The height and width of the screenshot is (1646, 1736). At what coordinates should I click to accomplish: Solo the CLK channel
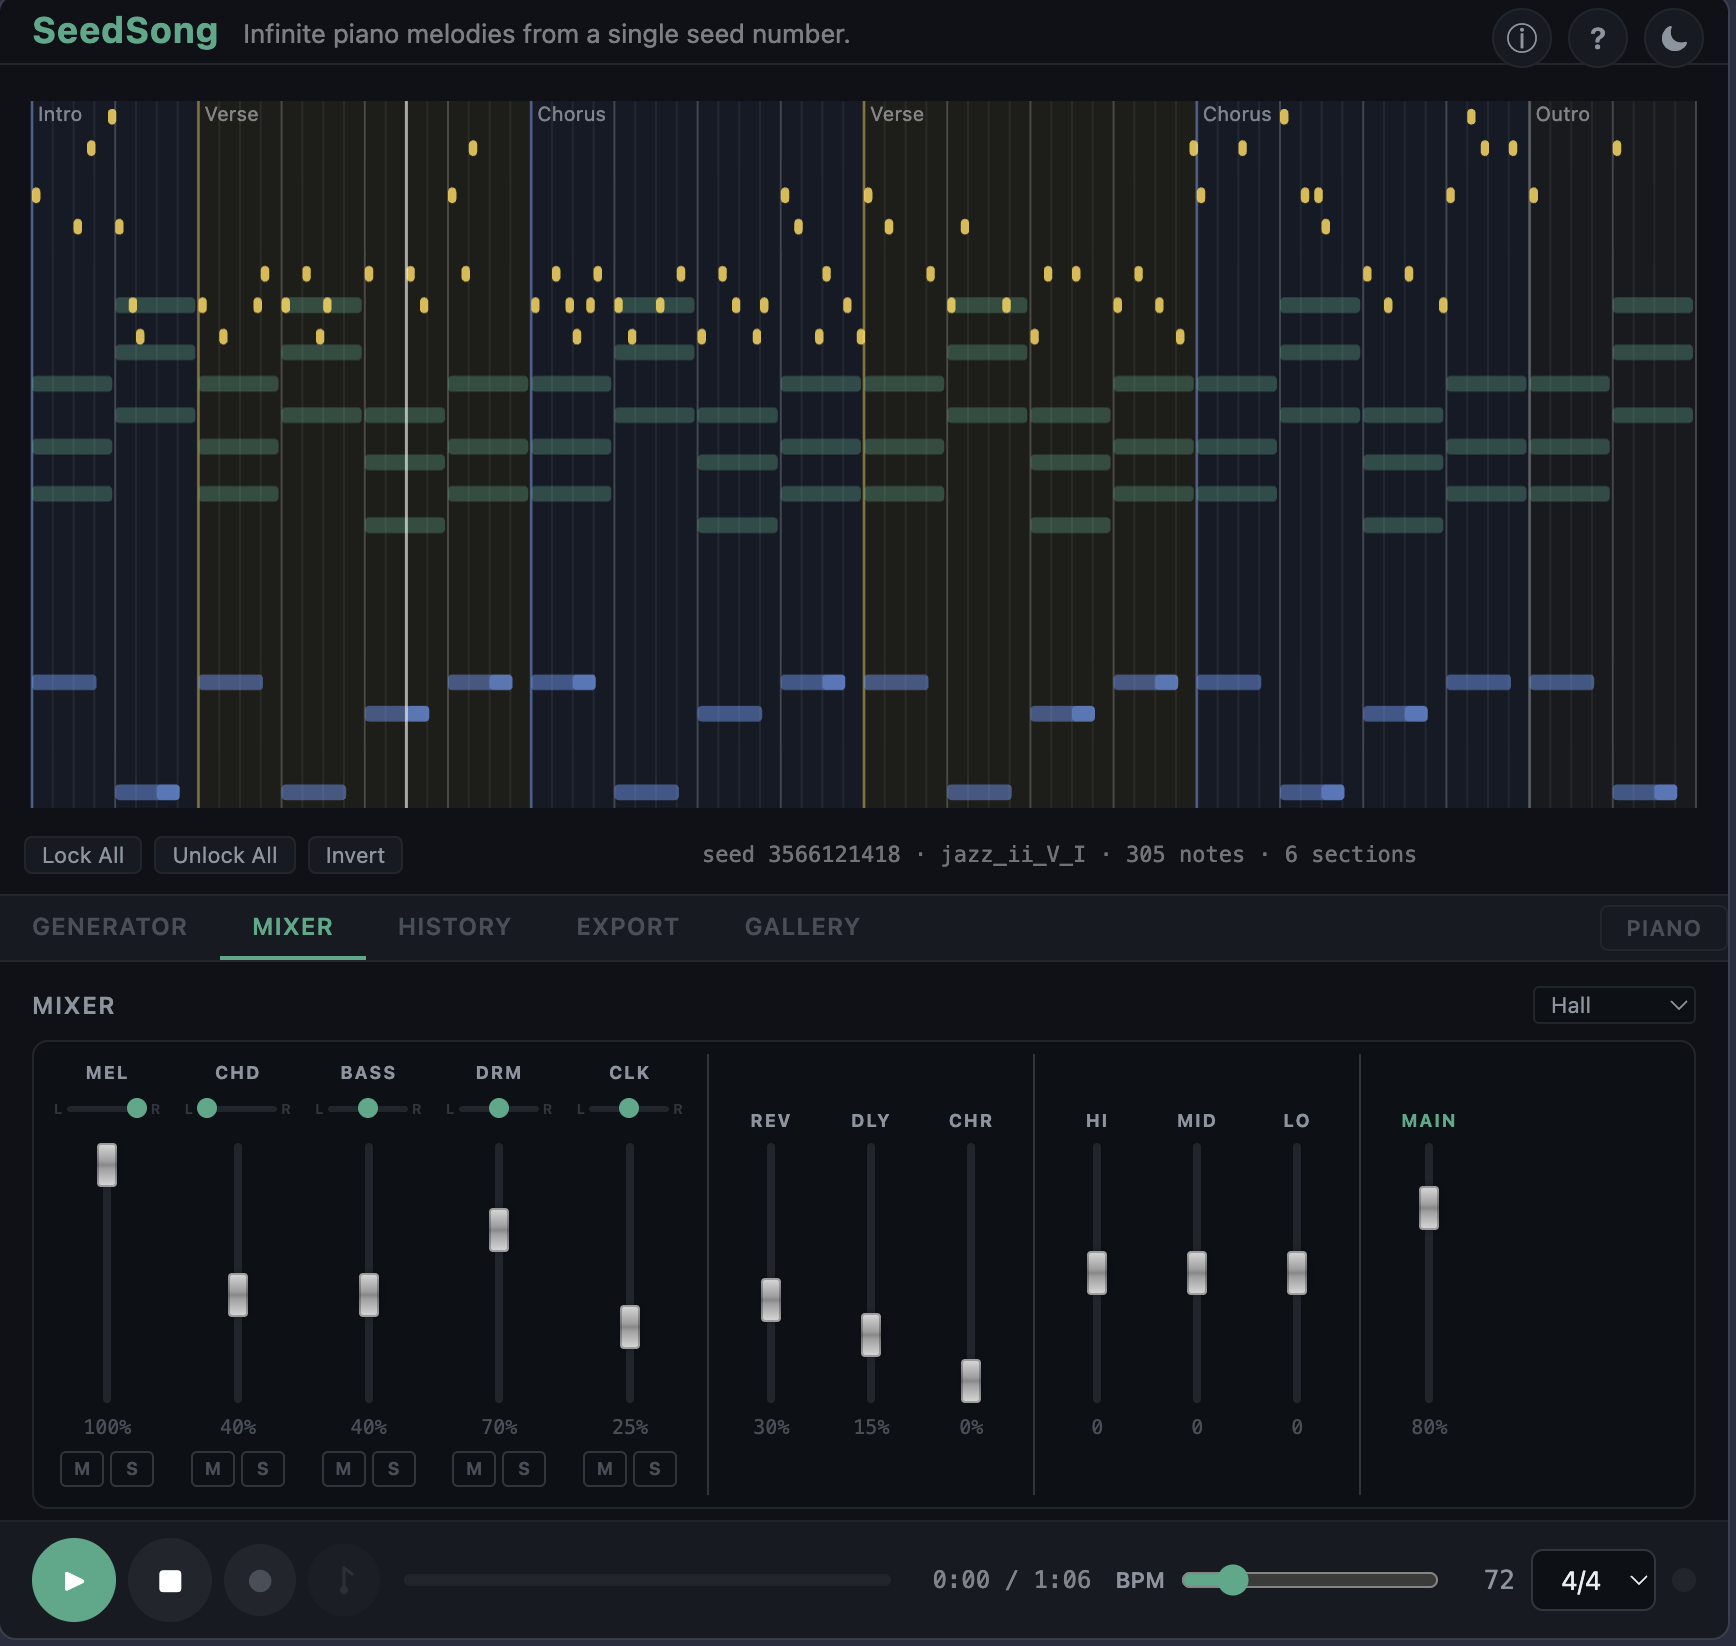click(655, 1469)
